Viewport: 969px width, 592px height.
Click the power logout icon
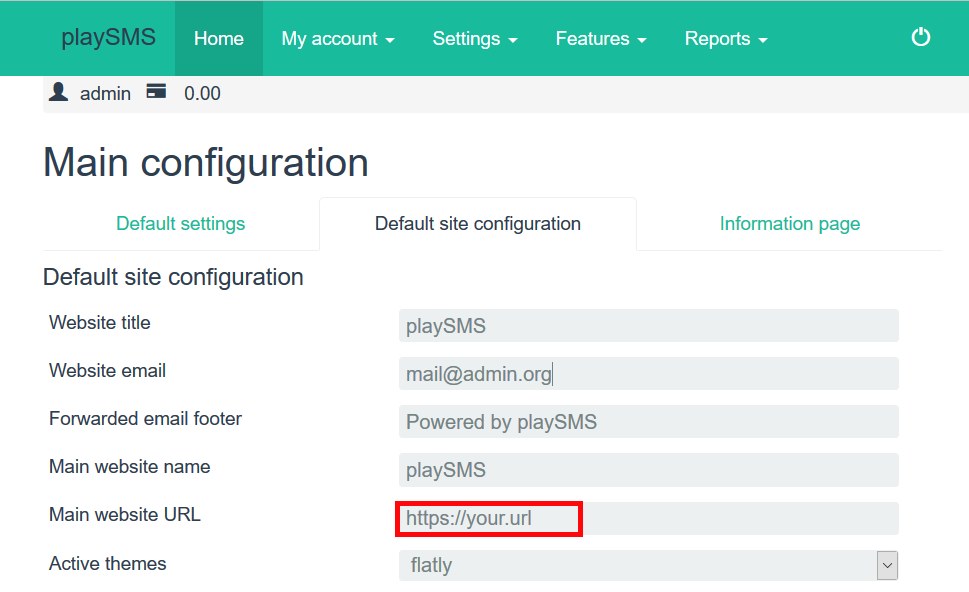pos(920,37)
